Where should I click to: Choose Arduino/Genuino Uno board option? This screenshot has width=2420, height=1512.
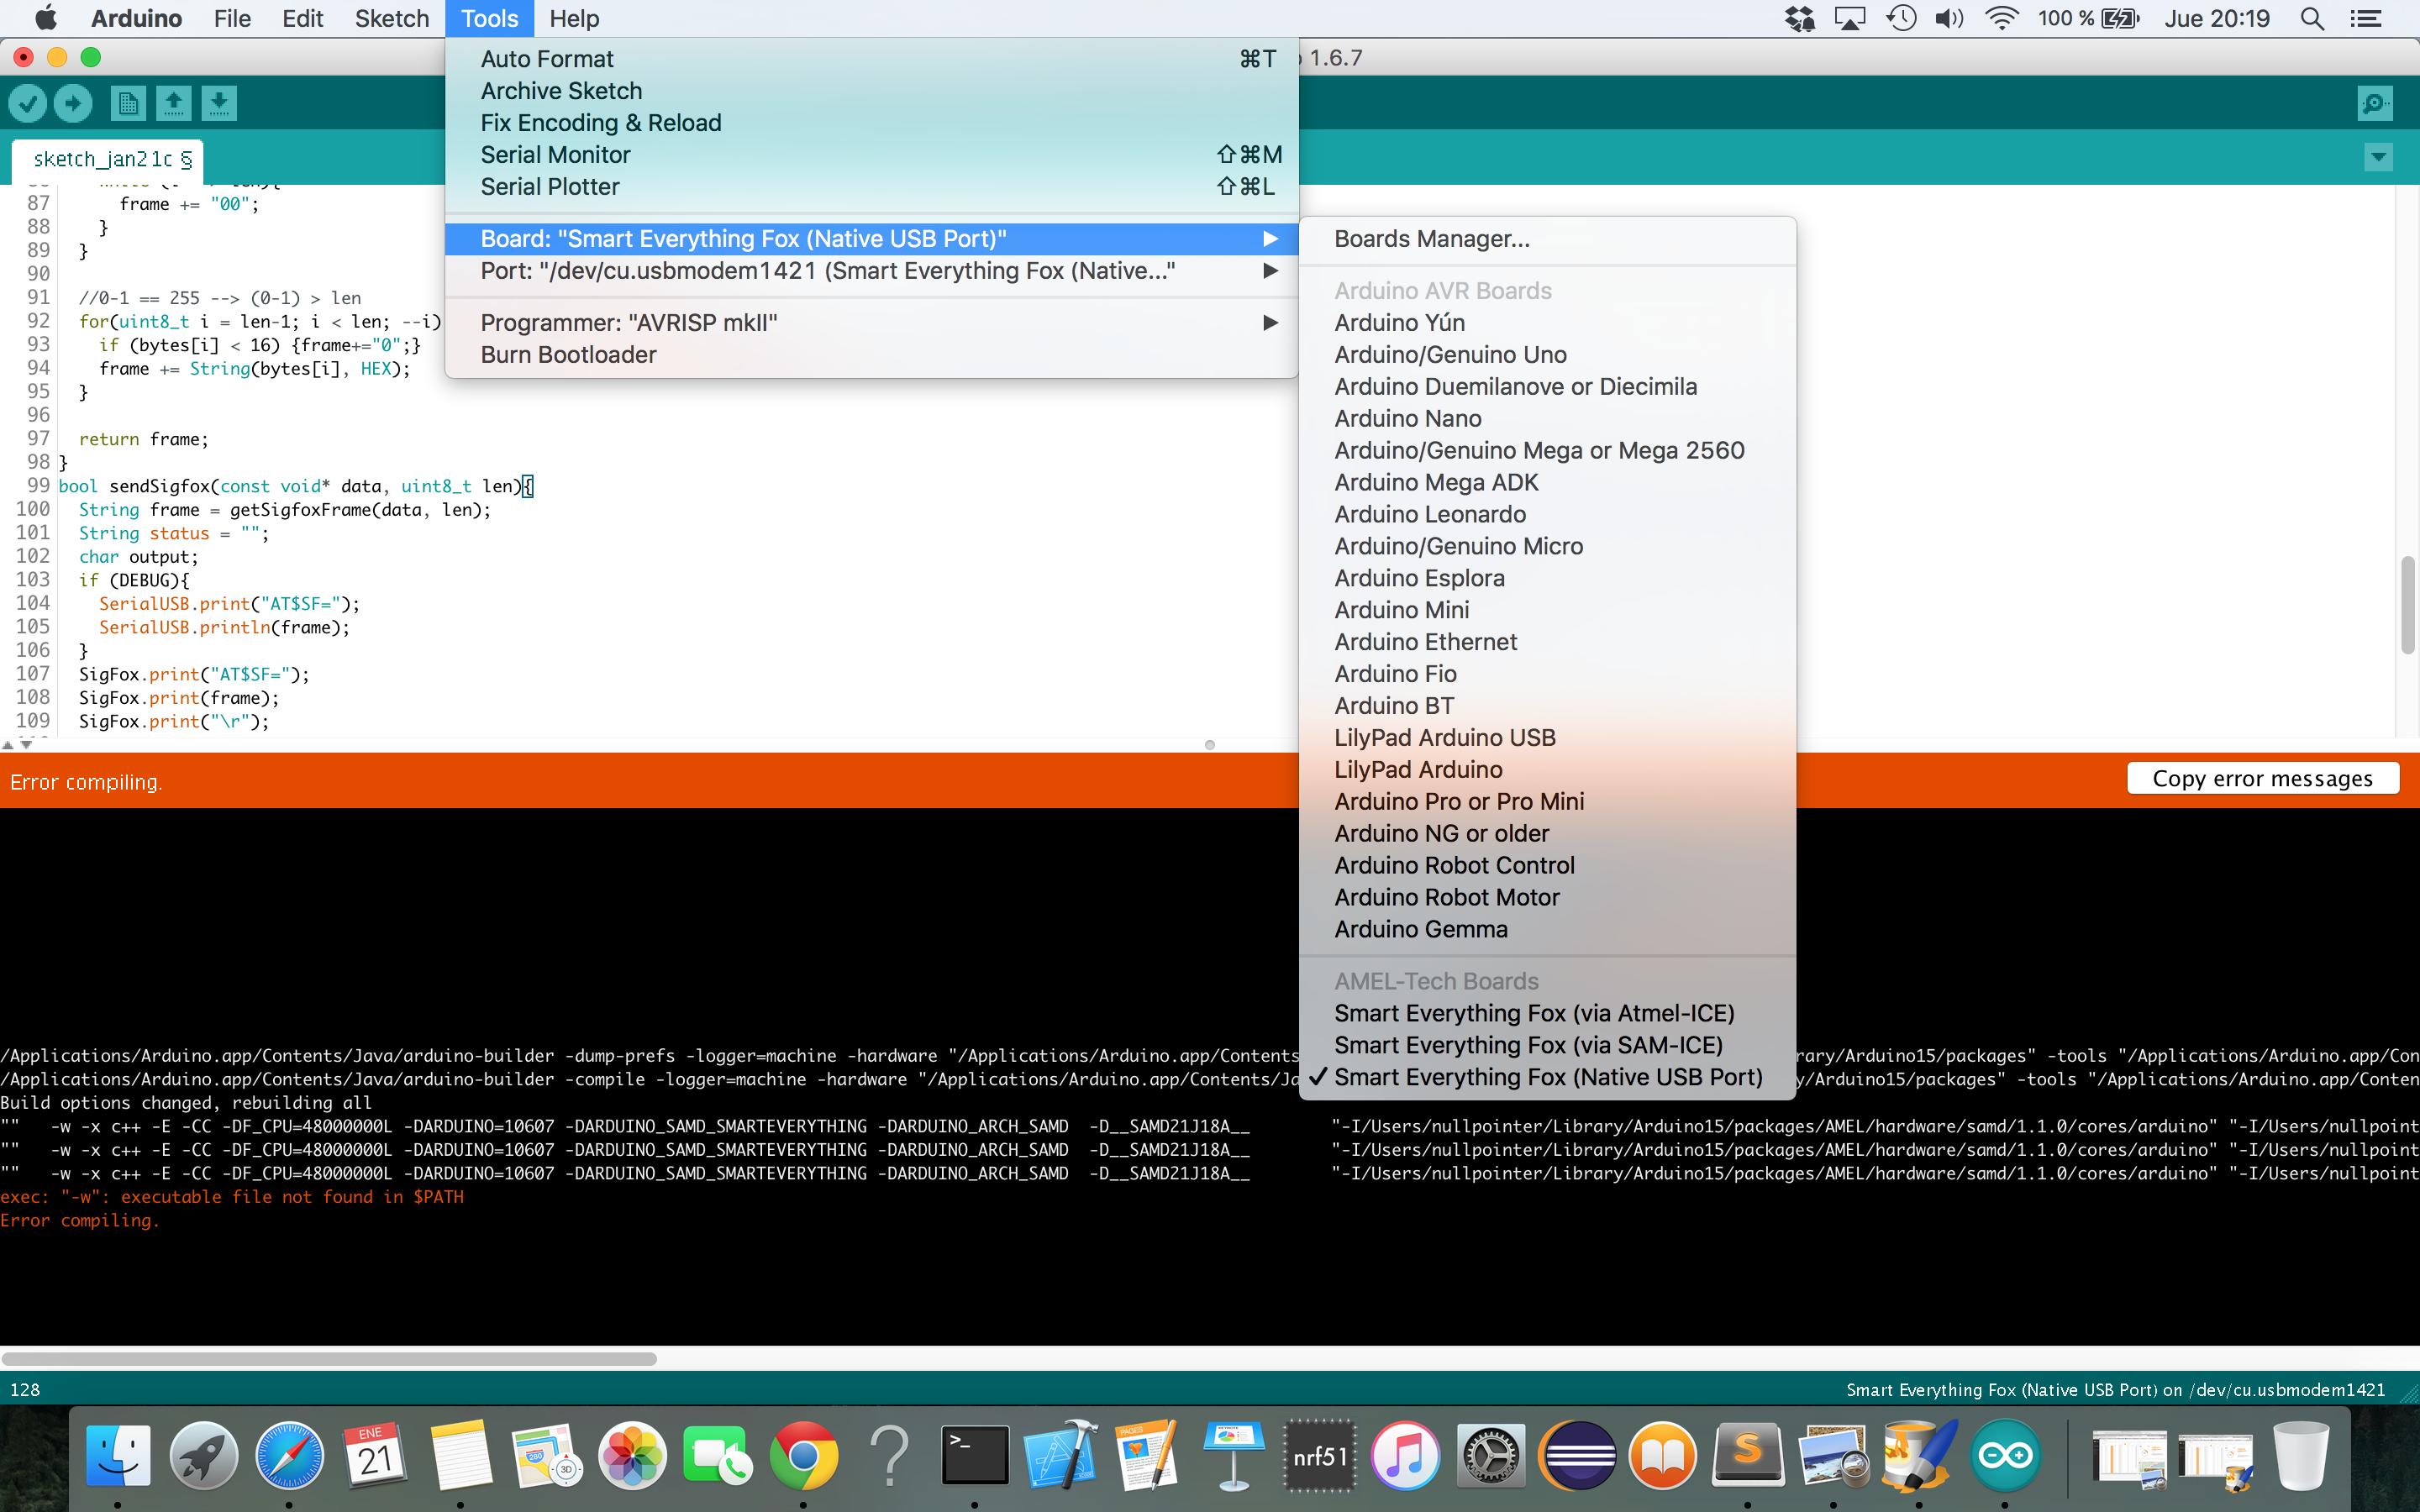click(1450, 355)
